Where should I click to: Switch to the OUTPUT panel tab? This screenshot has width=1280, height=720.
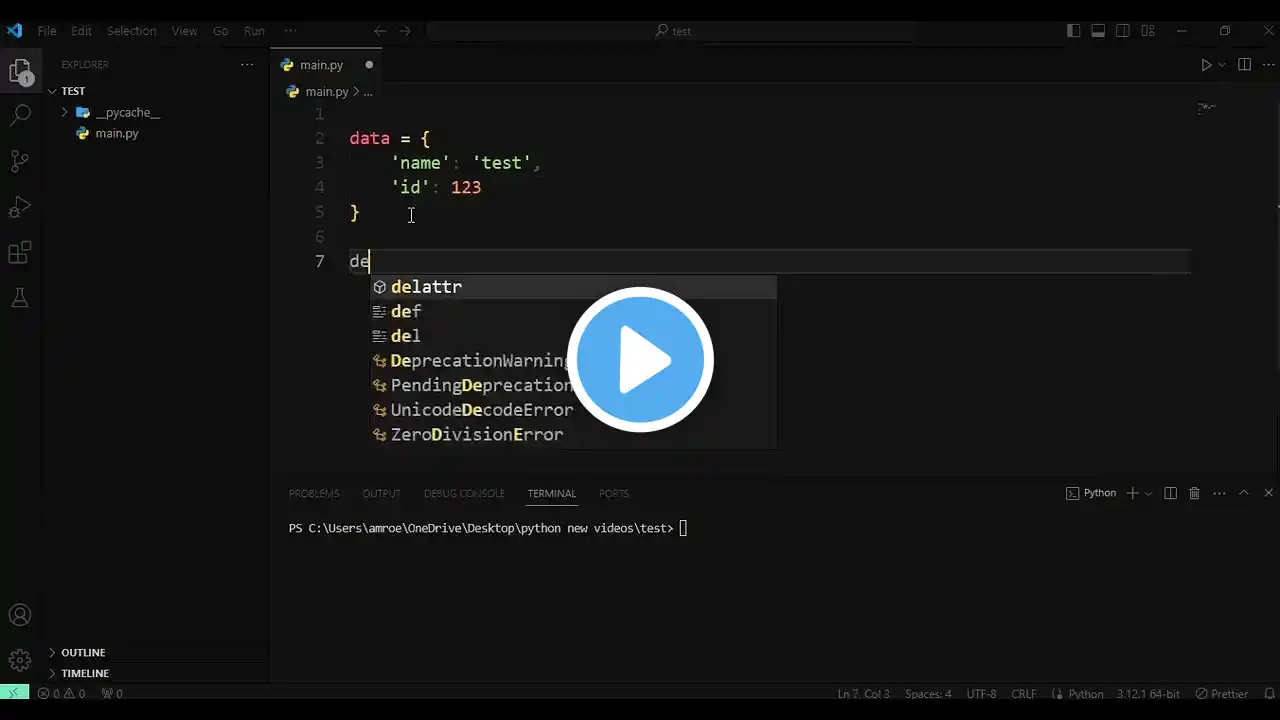(381, 493)
